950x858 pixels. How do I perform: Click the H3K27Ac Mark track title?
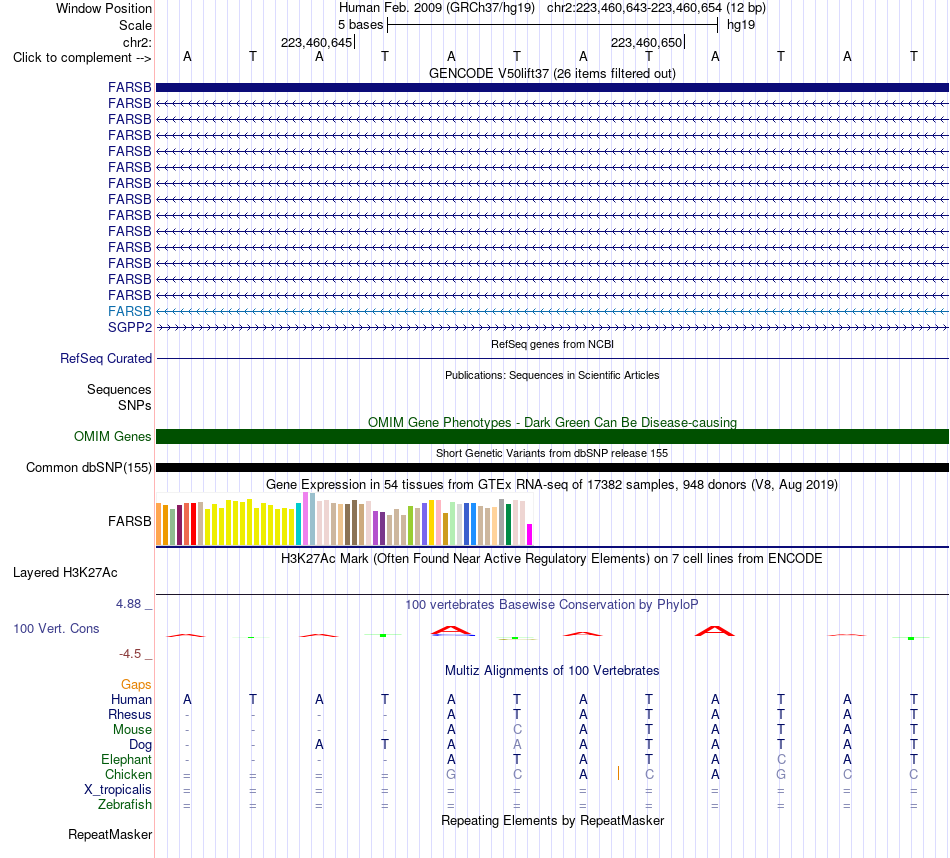coord(552,559)
